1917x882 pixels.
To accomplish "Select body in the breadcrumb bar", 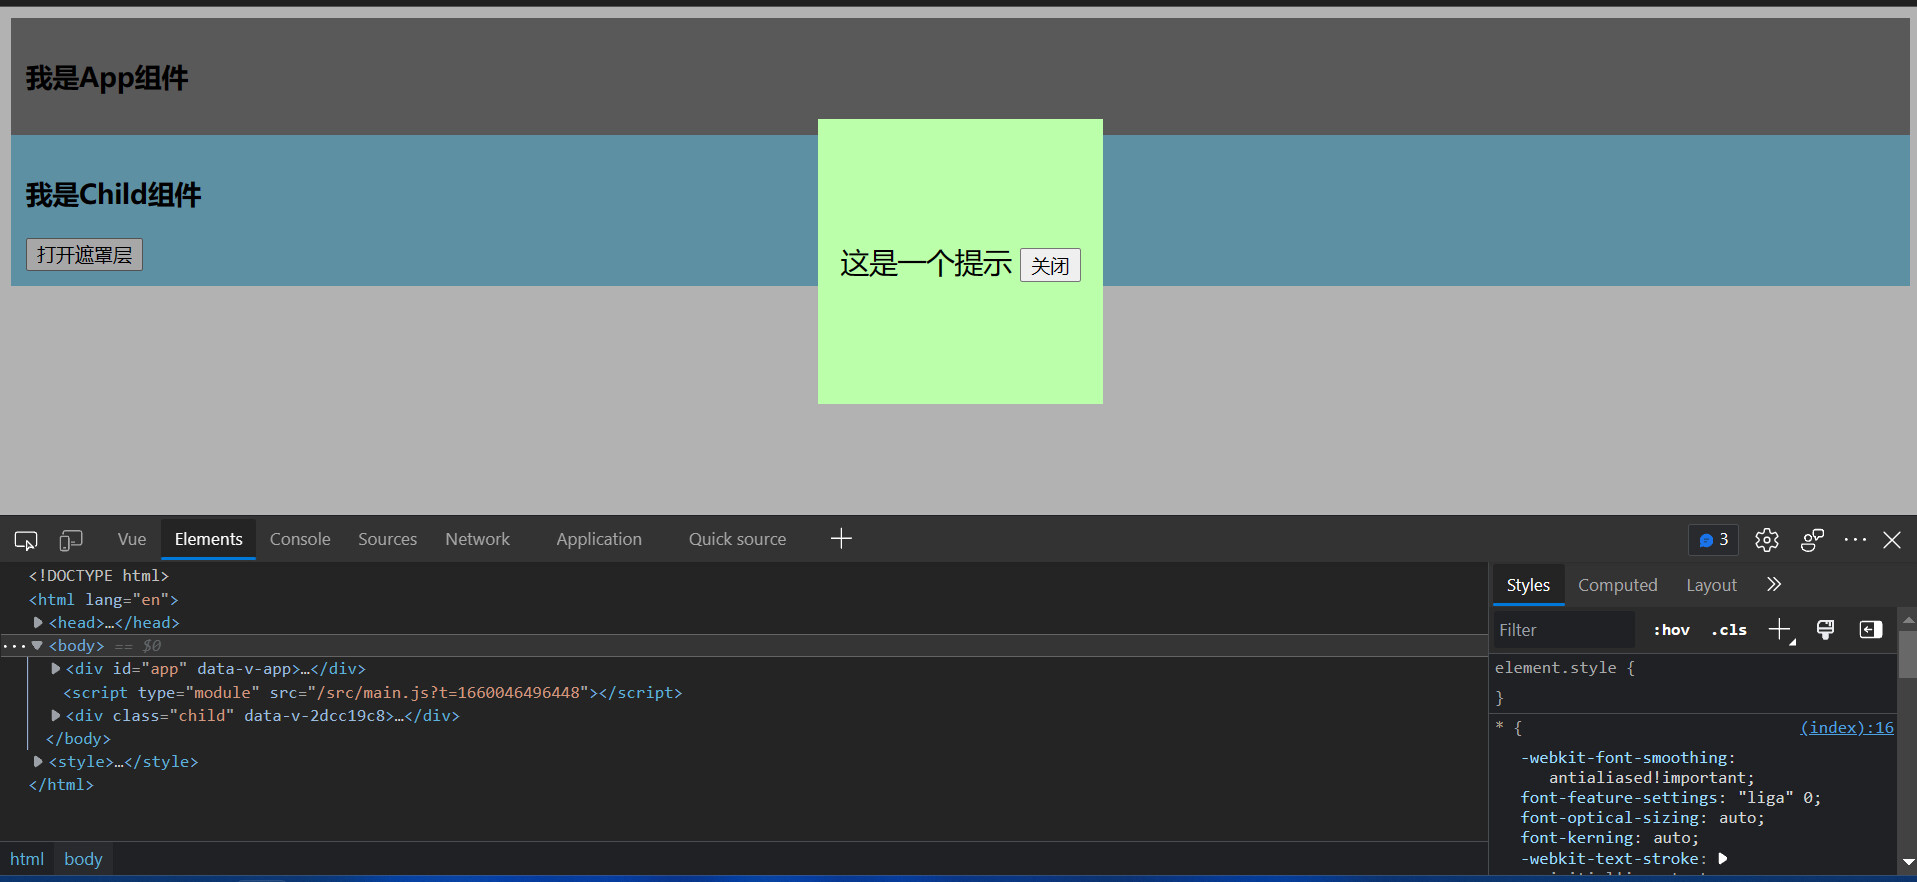I will point(83,859).
